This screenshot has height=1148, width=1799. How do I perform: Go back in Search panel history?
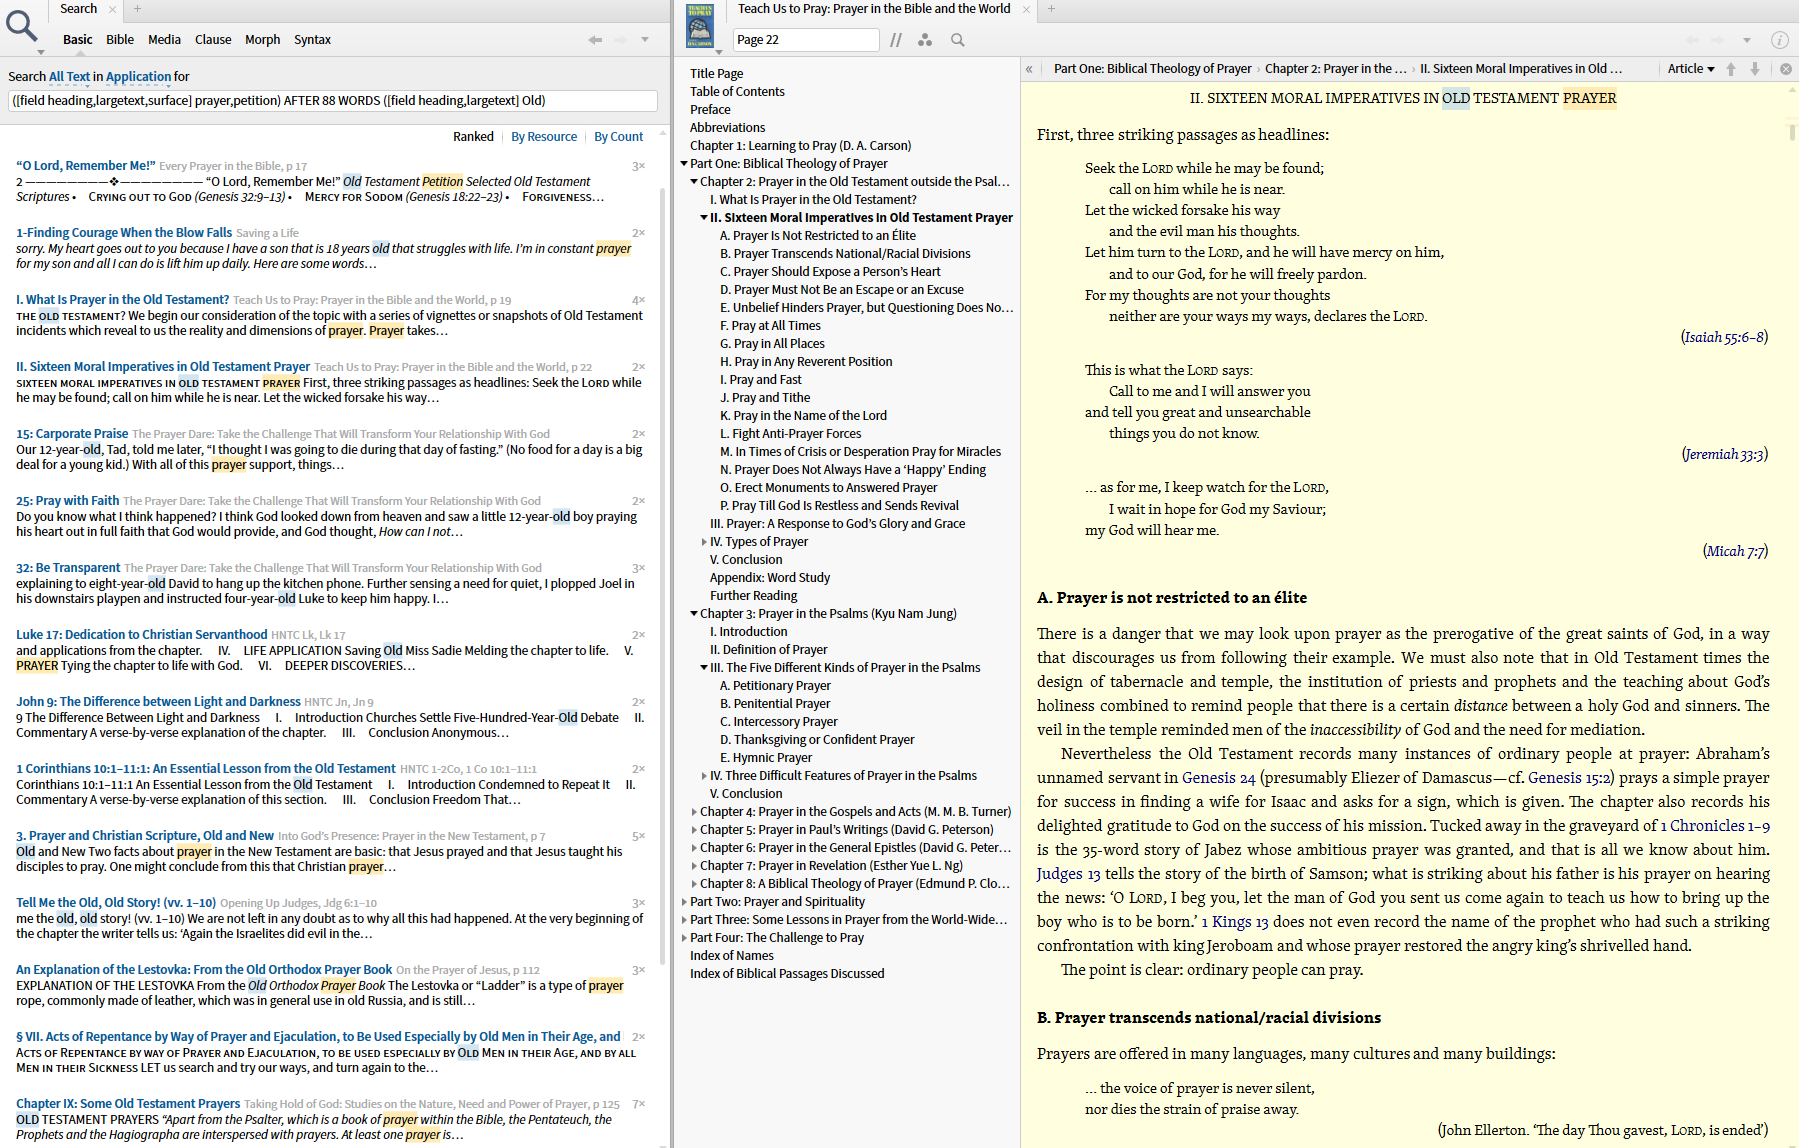[x=595, y=40]
